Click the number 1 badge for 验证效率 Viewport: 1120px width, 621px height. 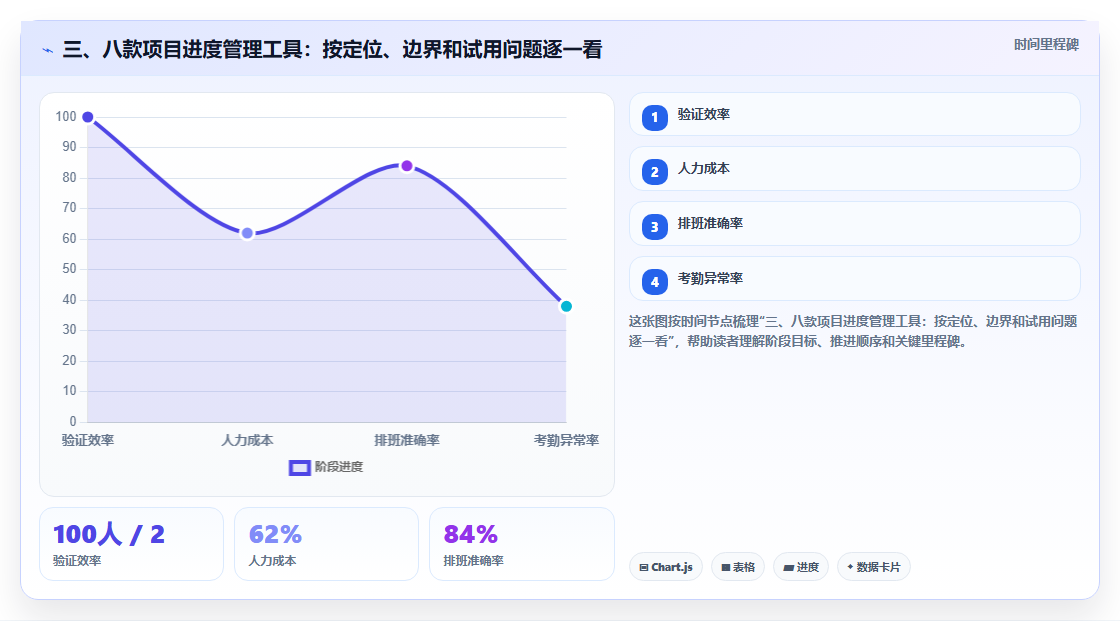pyautogui.click(x=654, y=118)
